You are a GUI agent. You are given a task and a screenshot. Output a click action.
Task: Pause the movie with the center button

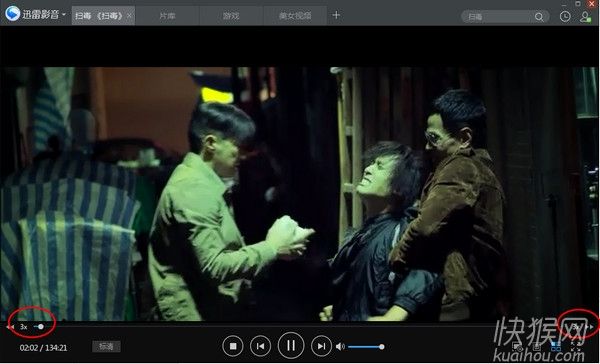tap(291, 346)
